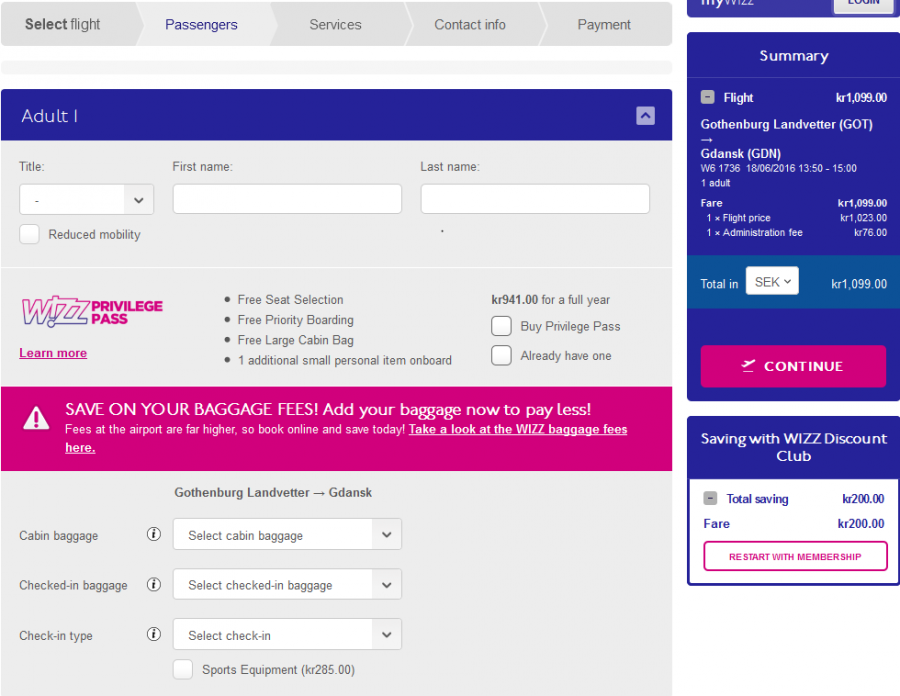
Task: Click the 'Saving with WIZZ Discount Club' heading
Action: (793, 447)
